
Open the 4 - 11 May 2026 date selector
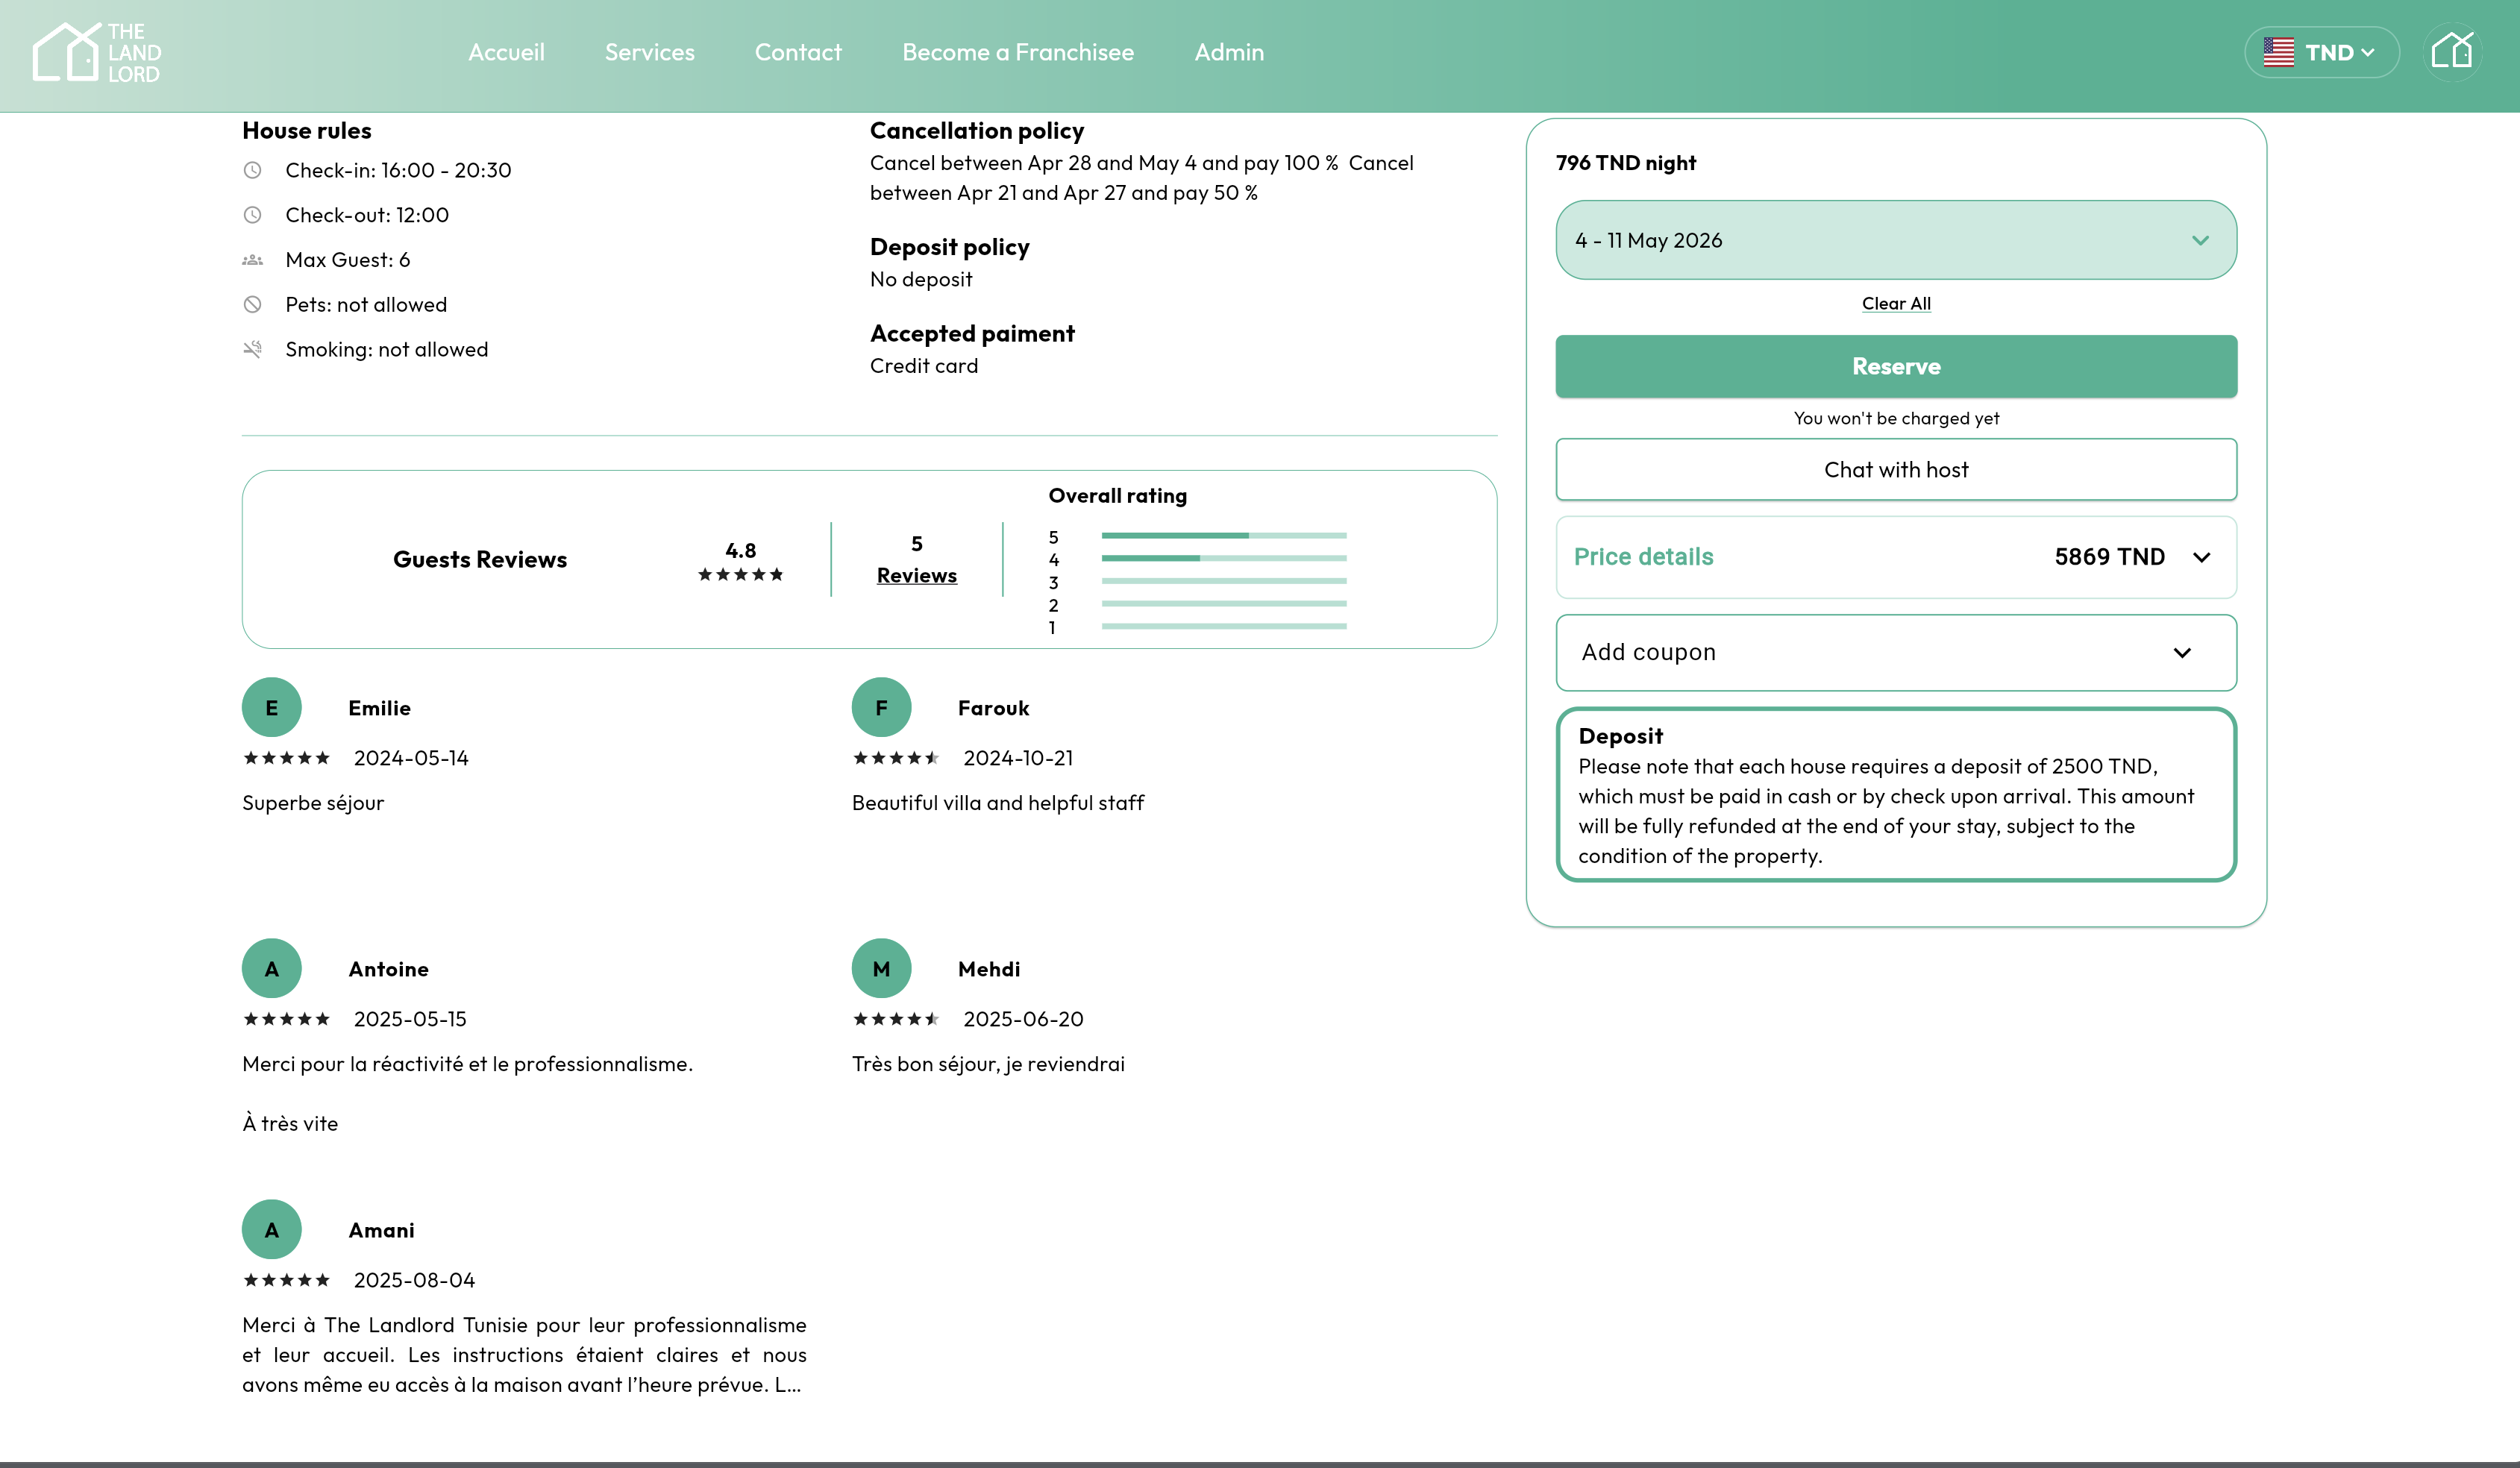point(1895,240)
